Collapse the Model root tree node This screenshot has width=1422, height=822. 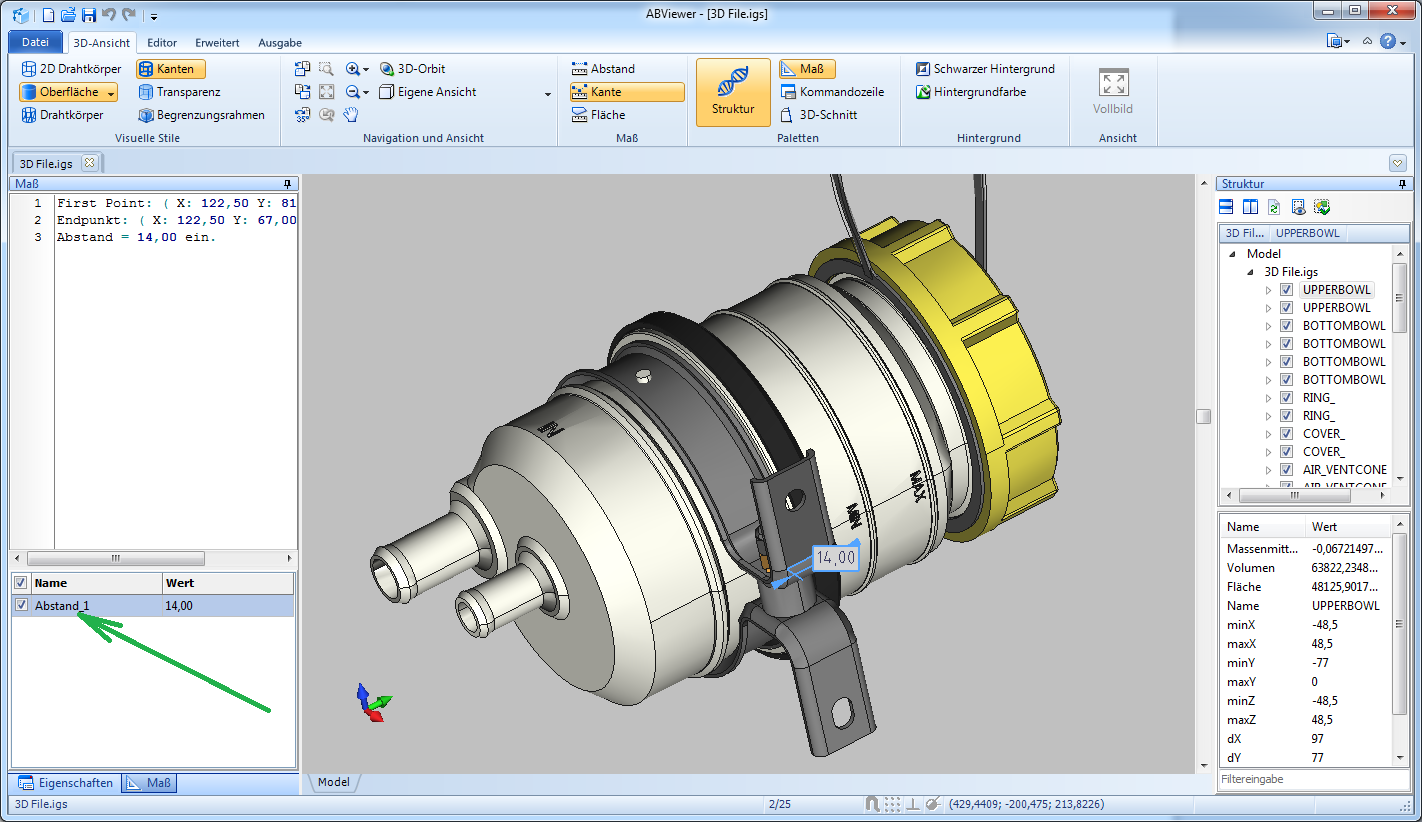1233,254
